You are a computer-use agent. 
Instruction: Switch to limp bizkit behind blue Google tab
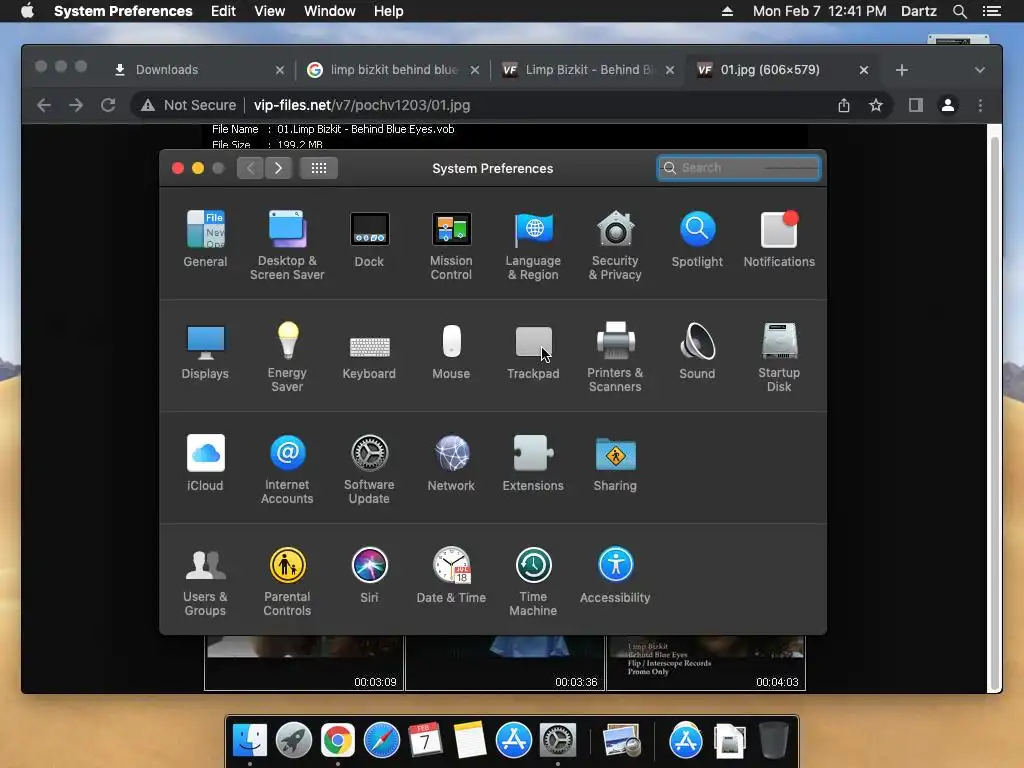click(394, 70)
